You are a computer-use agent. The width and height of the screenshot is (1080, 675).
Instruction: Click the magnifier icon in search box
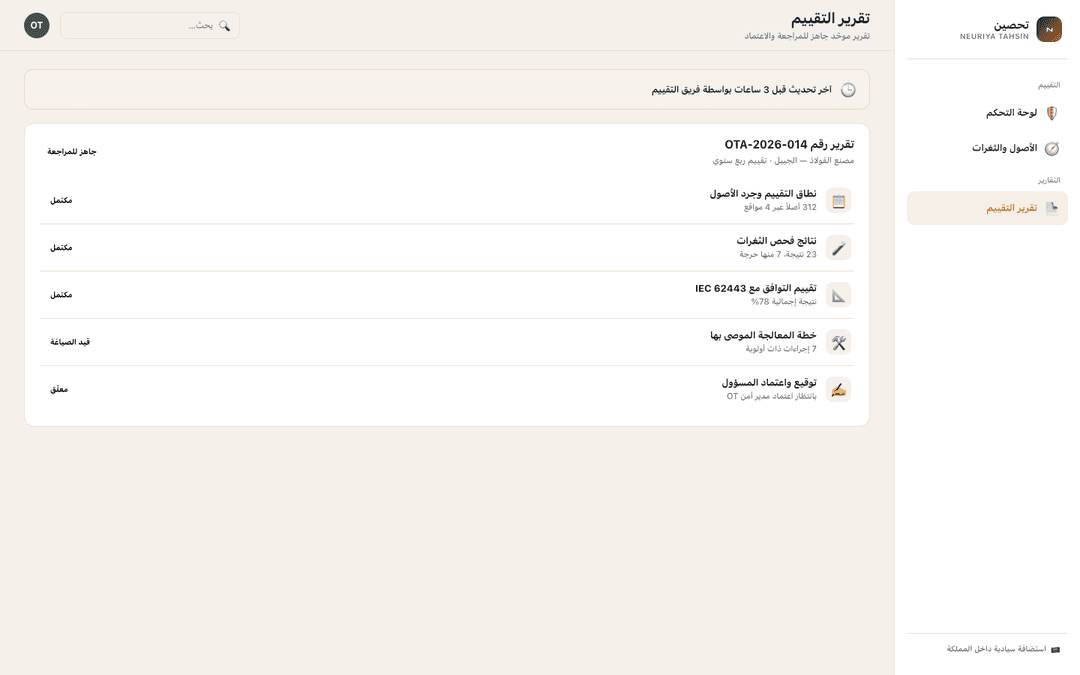click(x=225, y=25)
